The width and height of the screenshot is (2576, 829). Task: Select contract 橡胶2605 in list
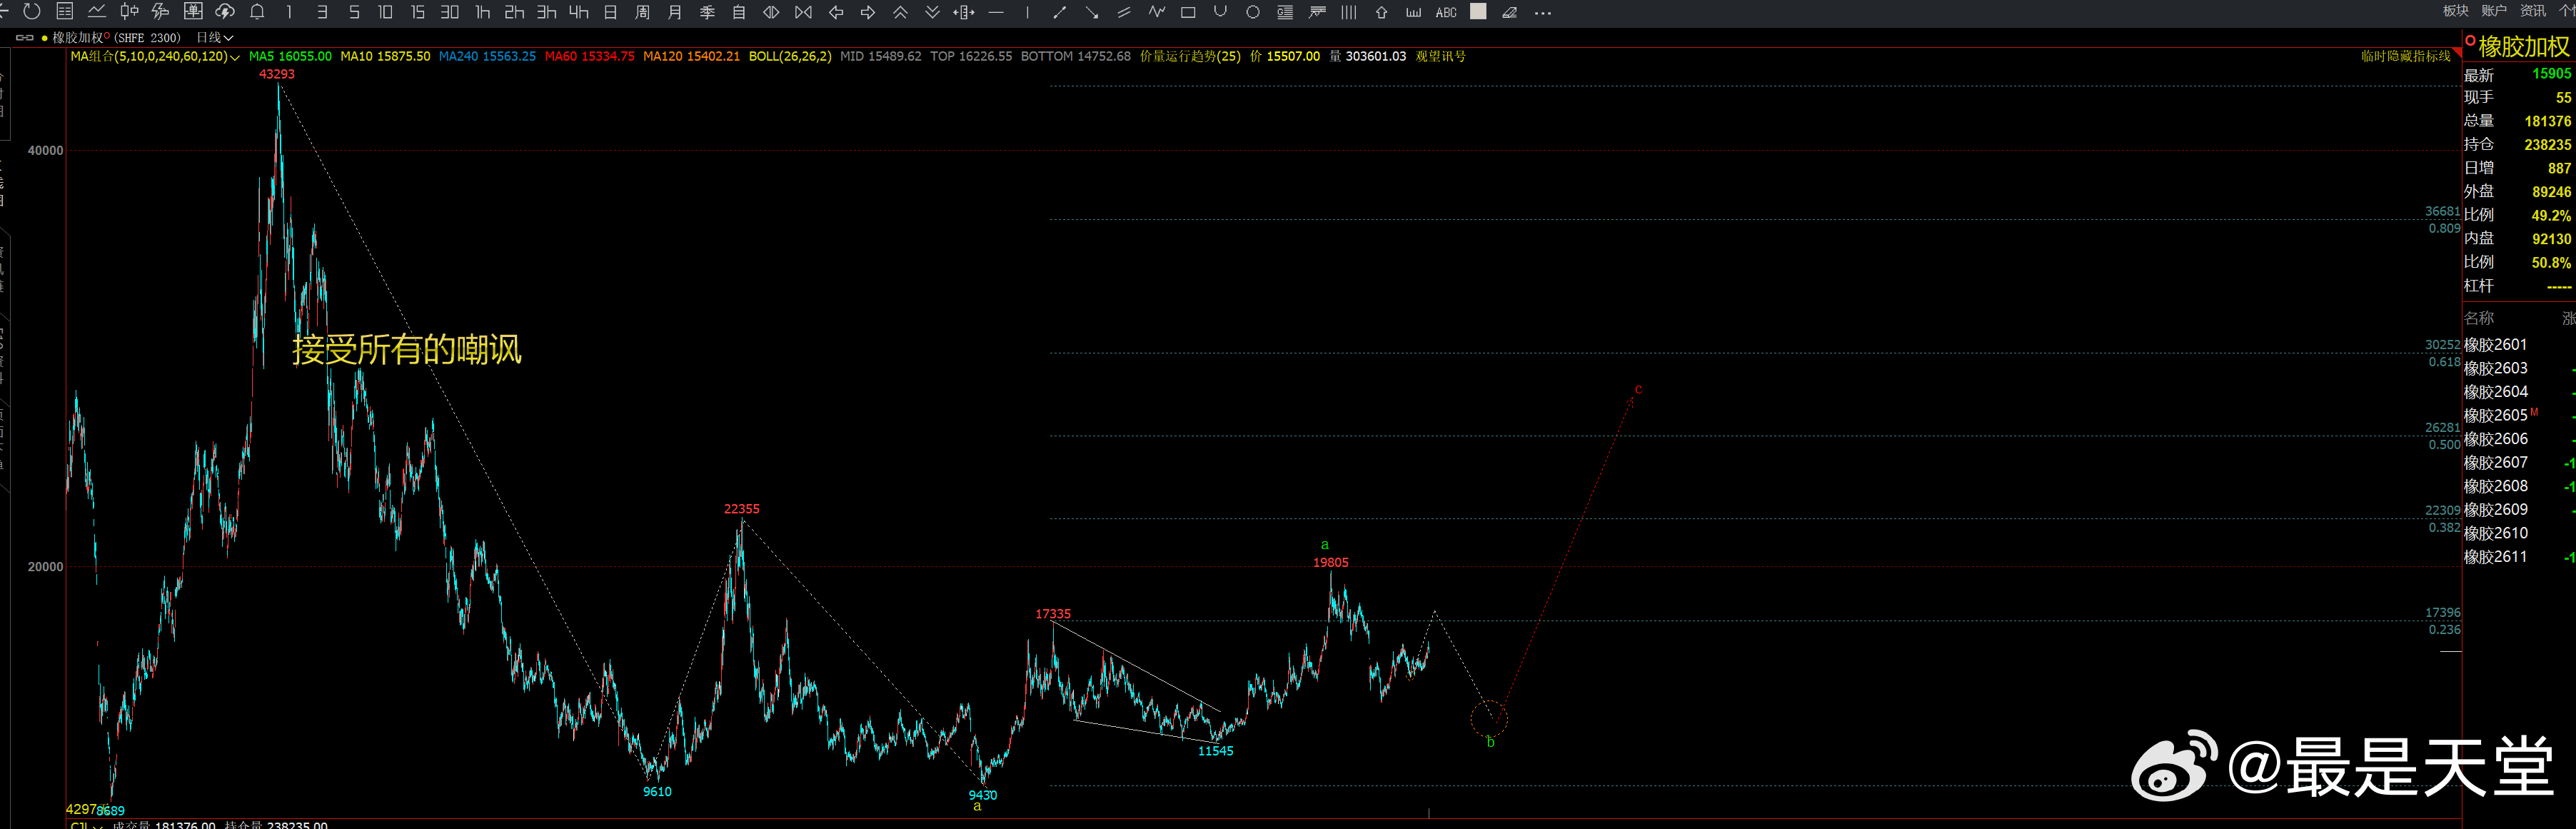2495,415
